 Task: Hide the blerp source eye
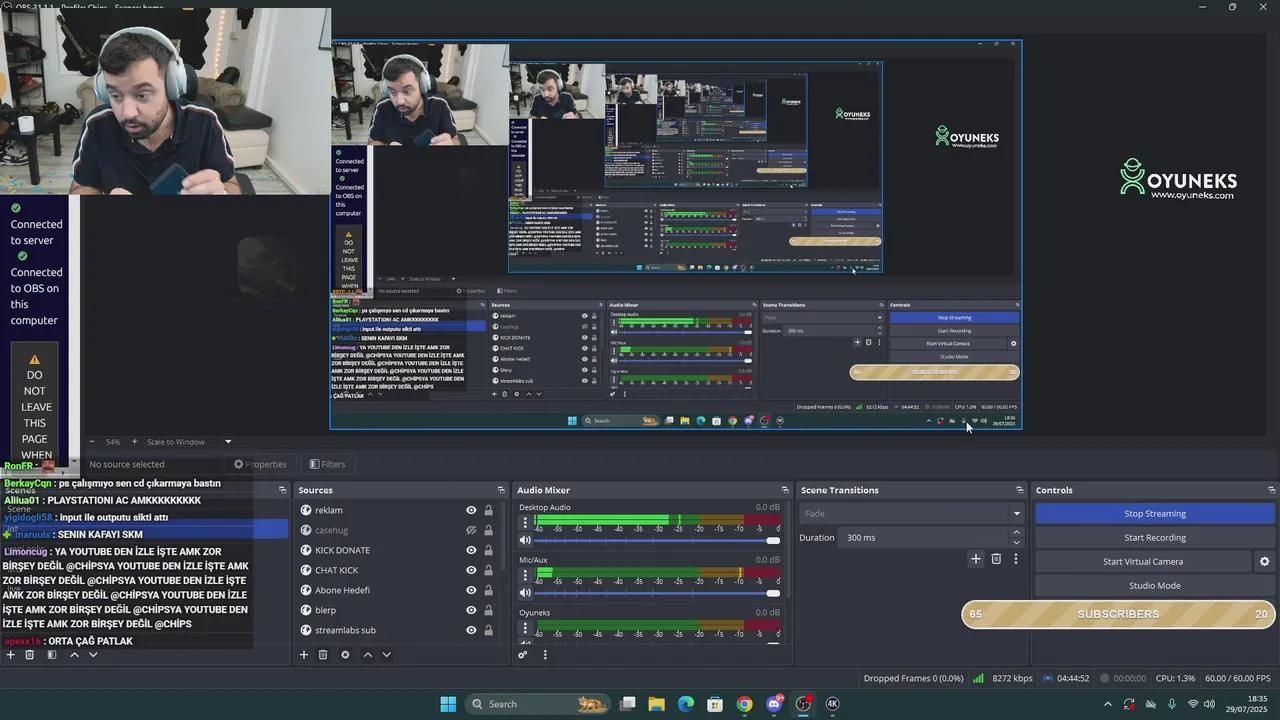click(471, 610)
